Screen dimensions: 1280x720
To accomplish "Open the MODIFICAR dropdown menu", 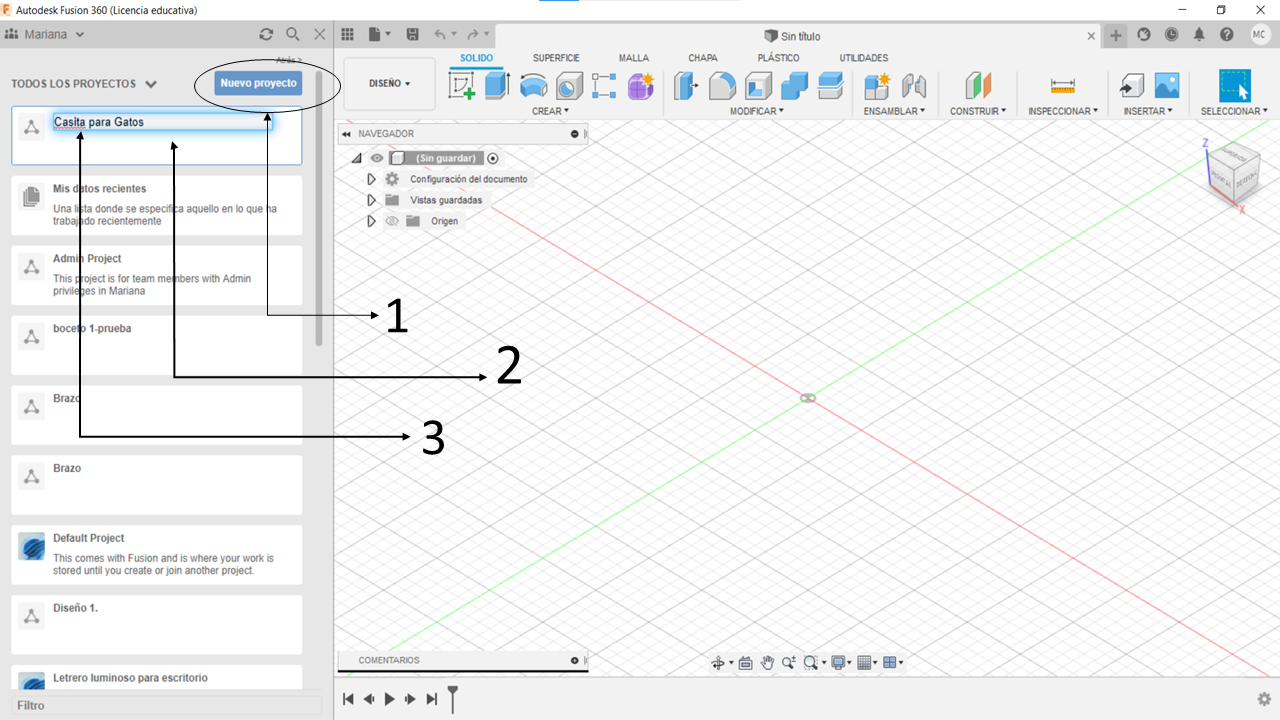I will [756, 111].
